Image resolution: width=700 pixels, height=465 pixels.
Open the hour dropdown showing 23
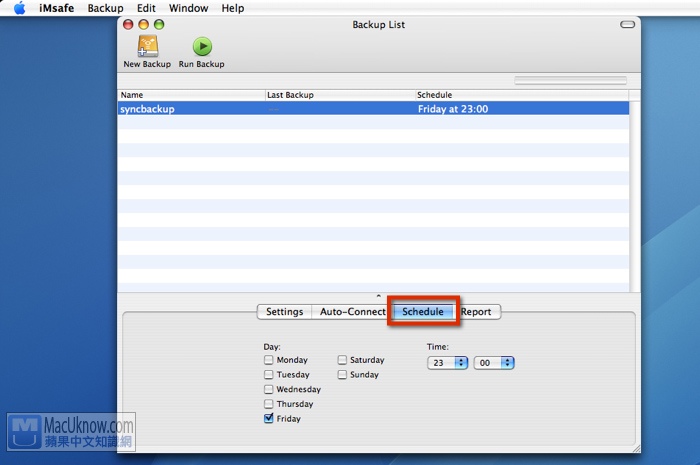coord(447,363)
